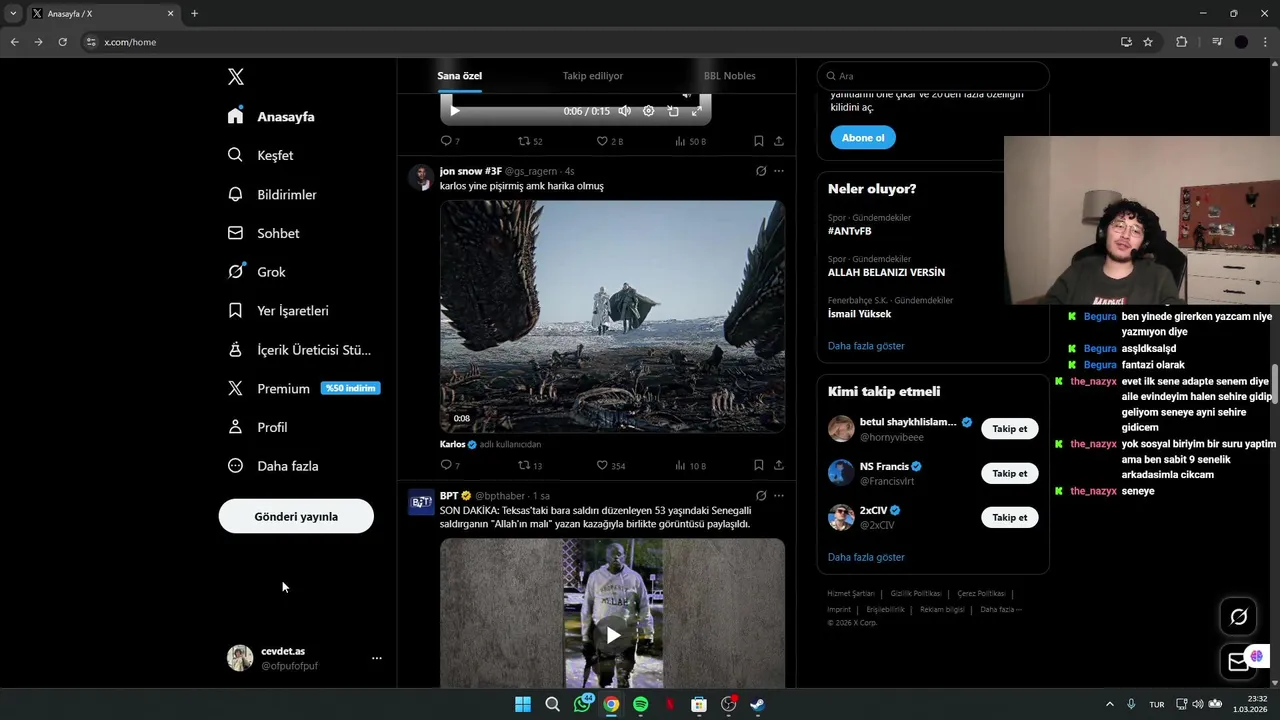Open Premium page

click(x=303, y=388)
